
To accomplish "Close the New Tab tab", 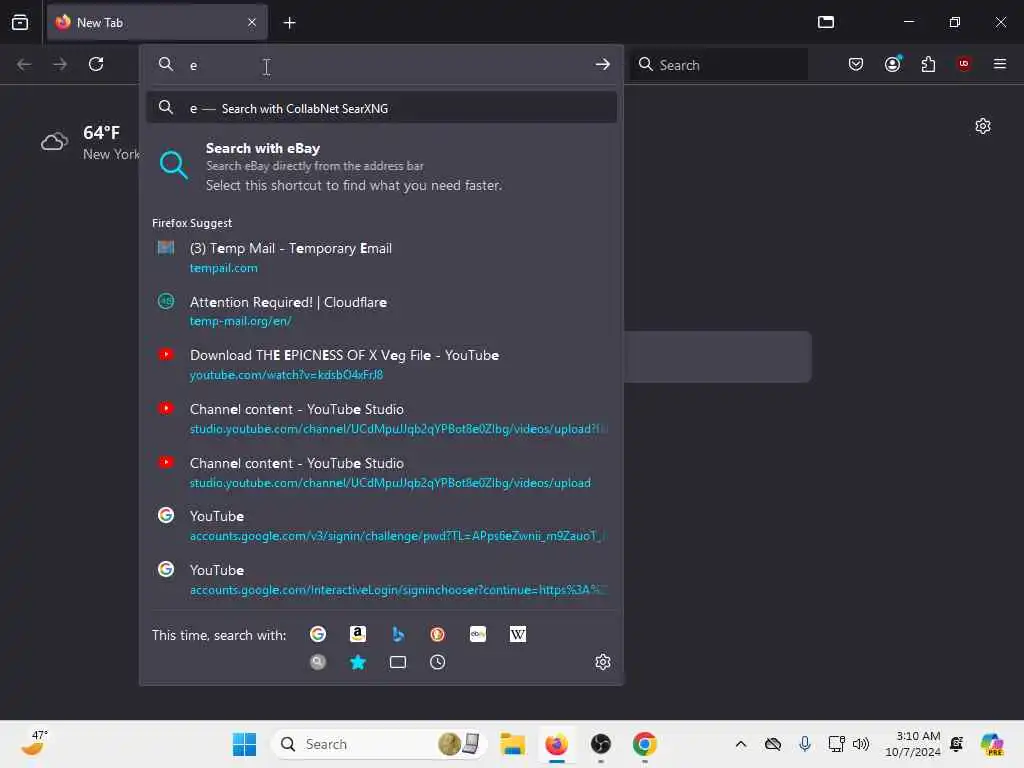I will [251, 22].
